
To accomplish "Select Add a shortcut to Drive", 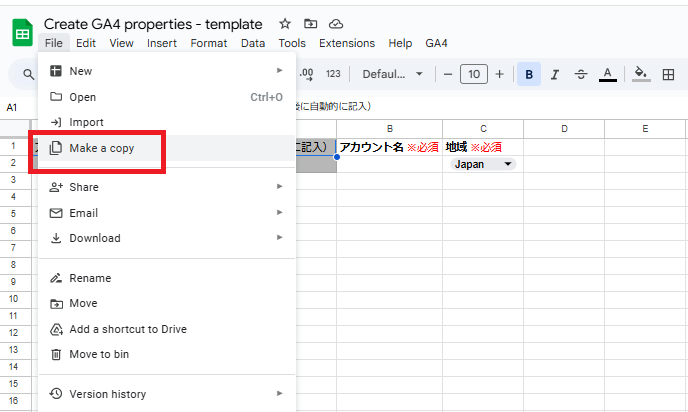I will click(167, 329).
